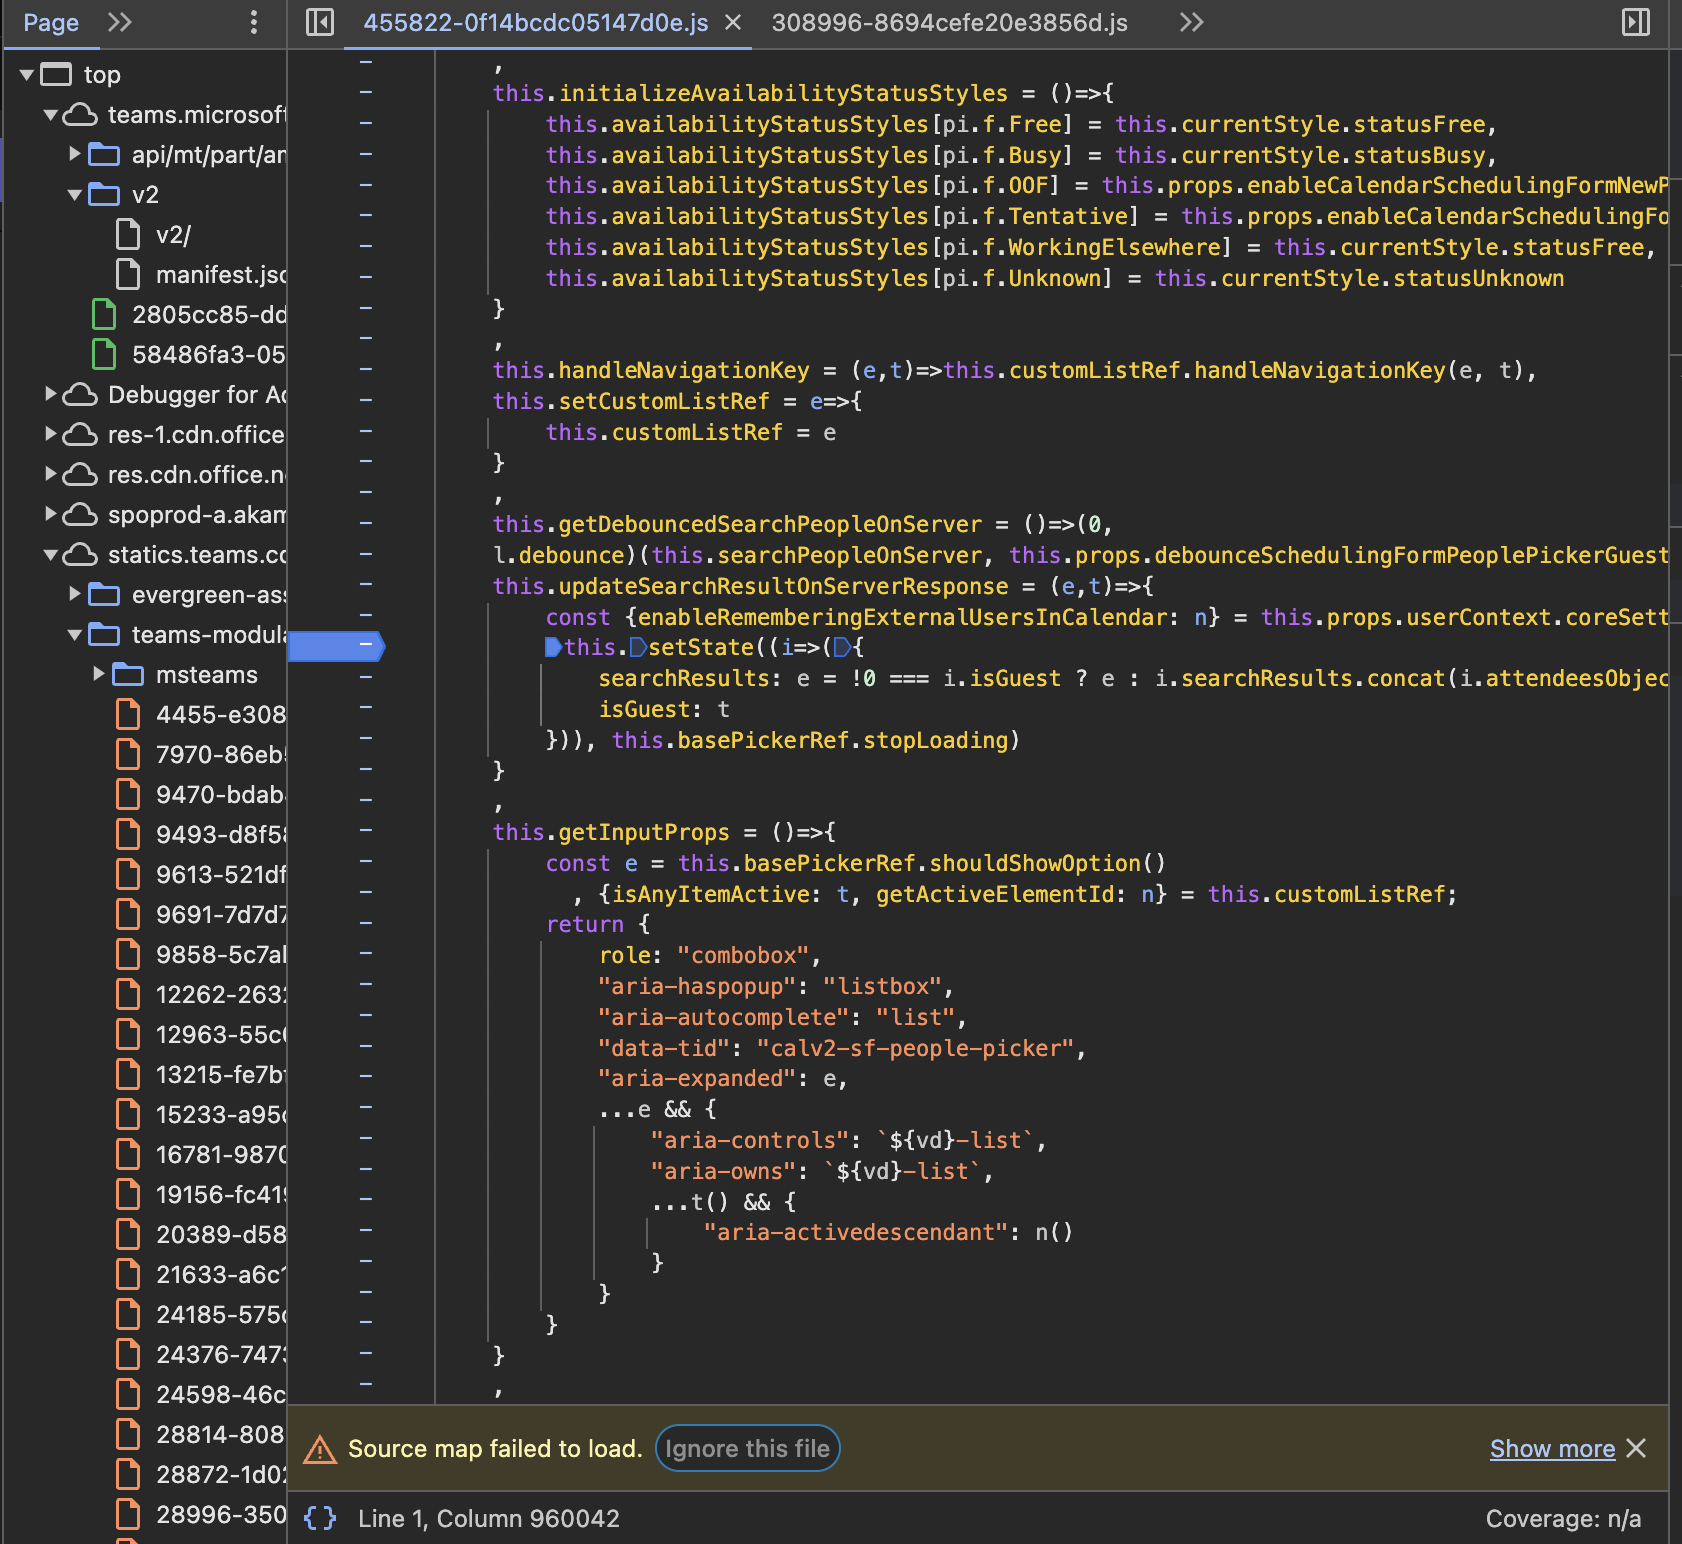
Task: Open 12963-55c script file
Action: (200, 1035)
